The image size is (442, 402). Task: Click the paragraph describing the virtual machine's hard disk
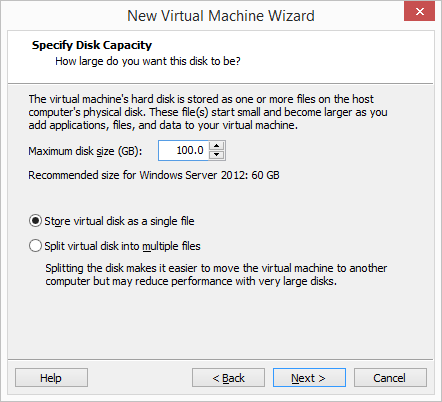click(208, 112)
